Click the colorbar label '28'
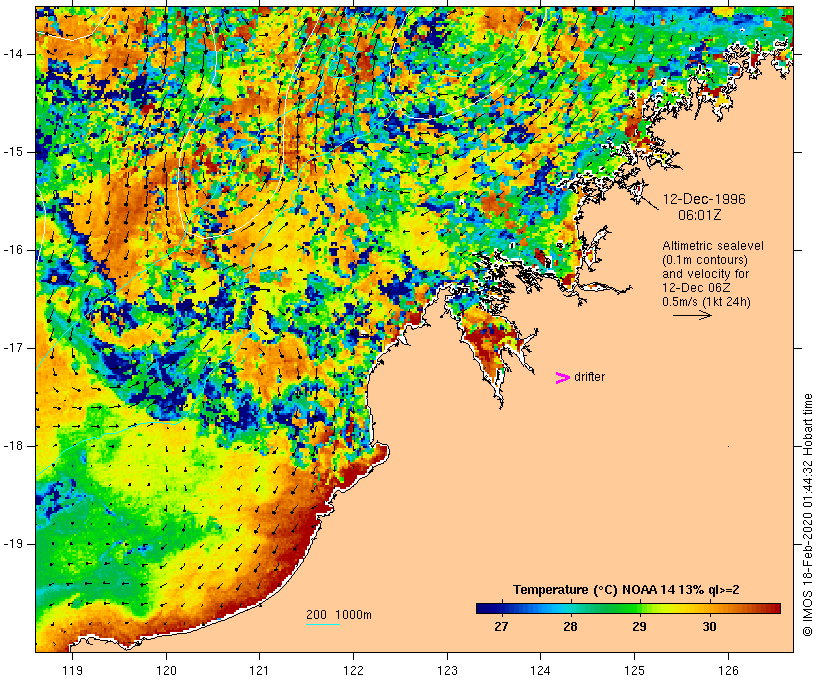The width and height of the screenshot is (820, 680). pyautogui.click(x=570, y=627)
